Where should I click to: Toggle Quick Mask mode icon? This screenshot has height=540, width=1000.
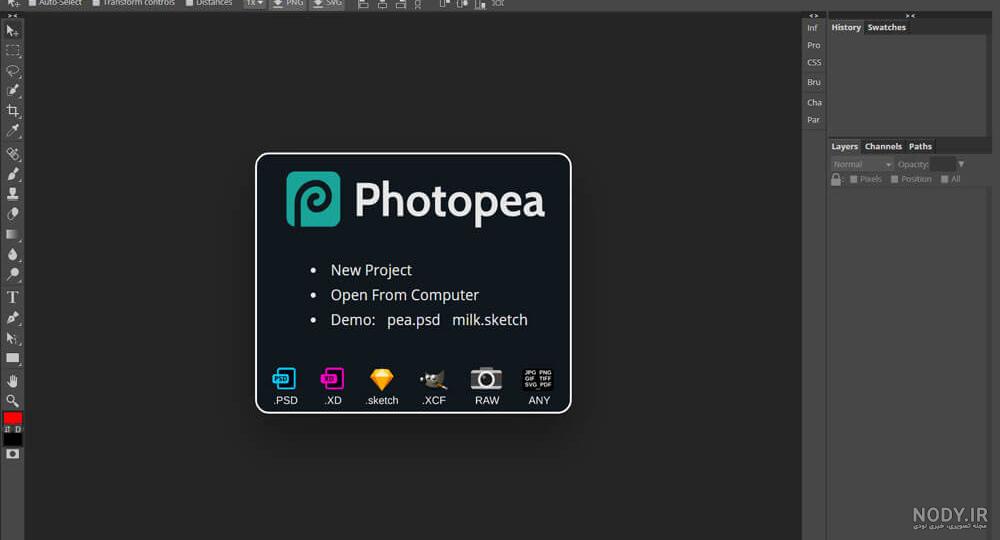12,454
